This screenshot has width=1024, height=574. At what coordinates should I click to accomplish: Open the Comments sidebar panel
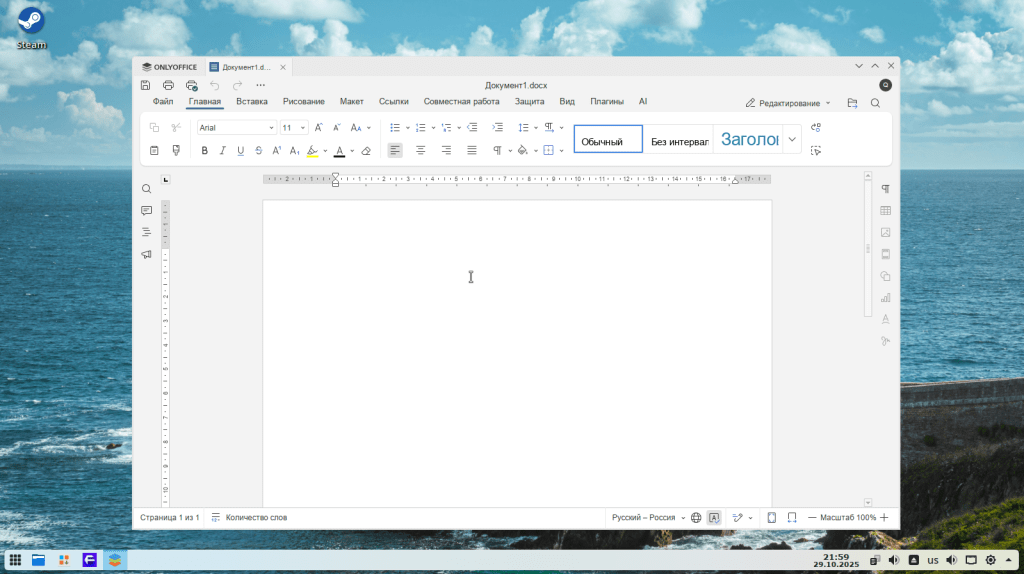click(147, 211)
